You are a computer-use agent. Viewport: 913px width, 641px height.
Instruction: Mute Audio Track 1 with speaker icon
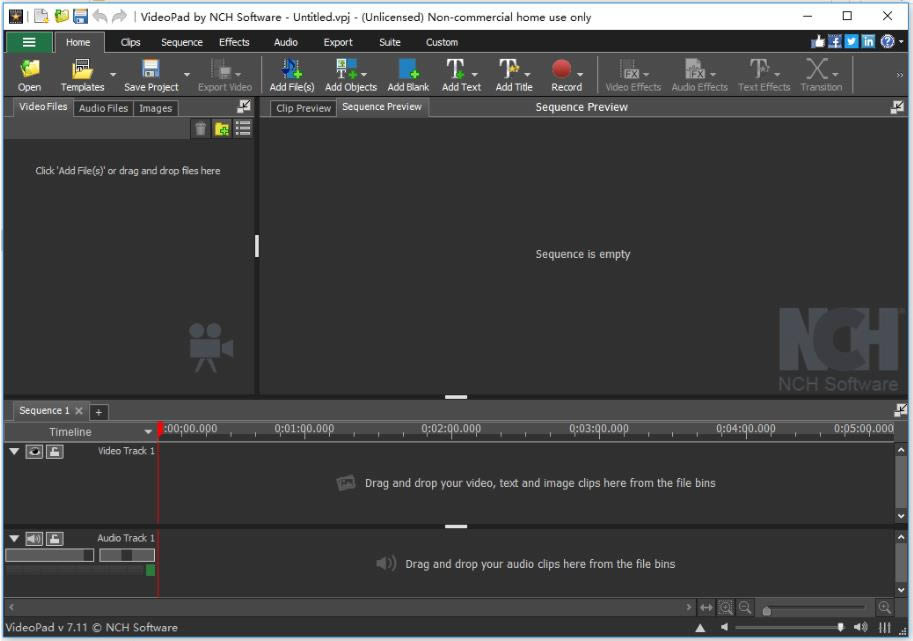click(34, 538)
